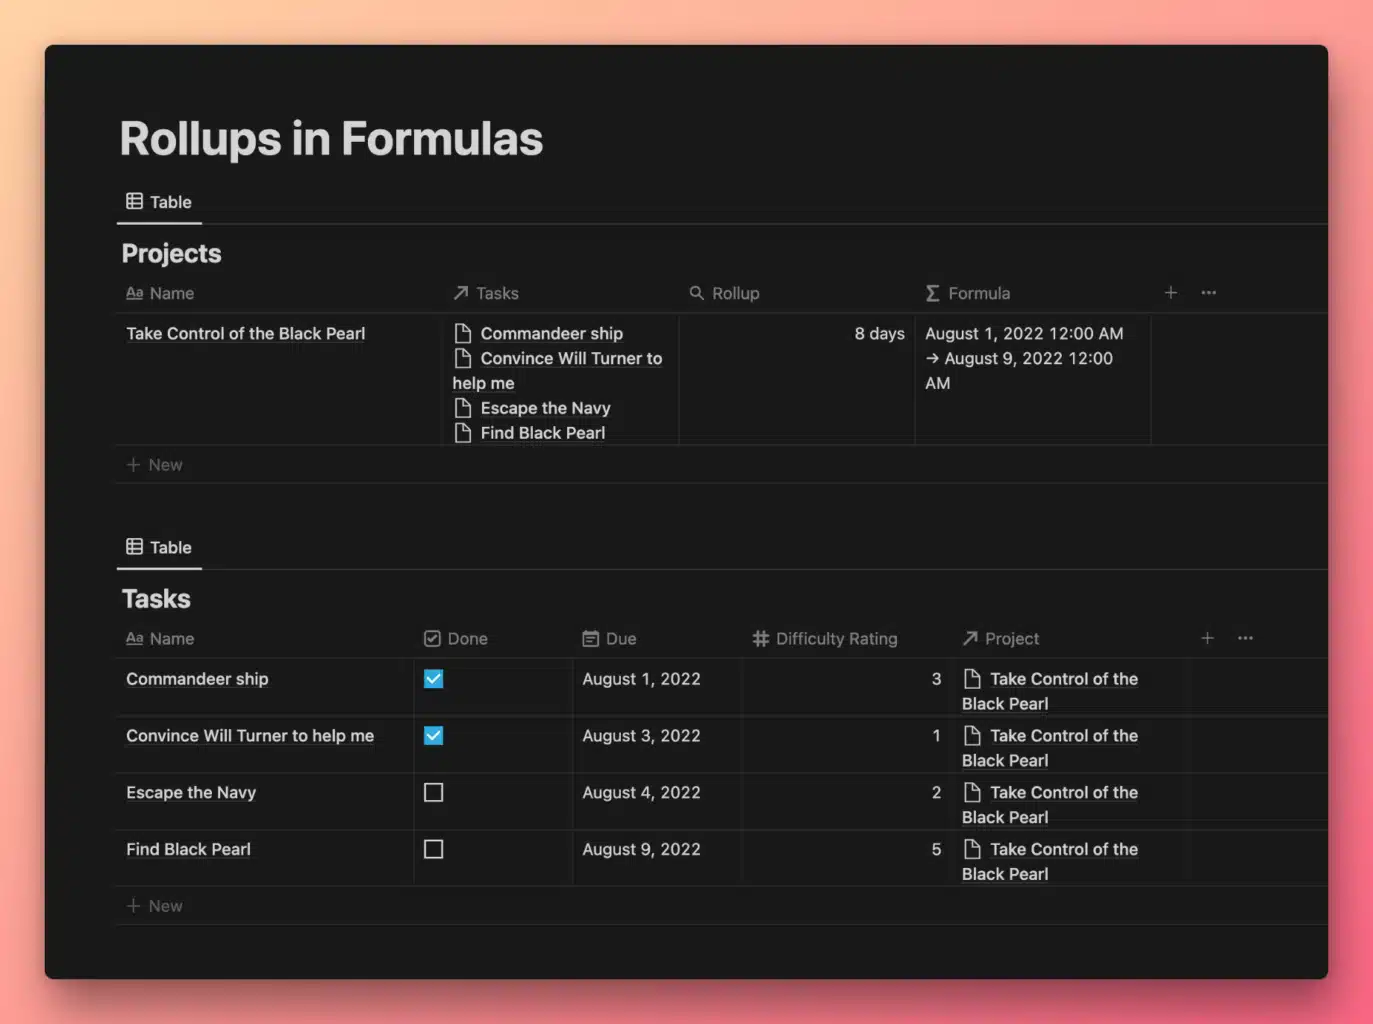Open the Take Control of the Black Pearl project

tap(245, 333)
